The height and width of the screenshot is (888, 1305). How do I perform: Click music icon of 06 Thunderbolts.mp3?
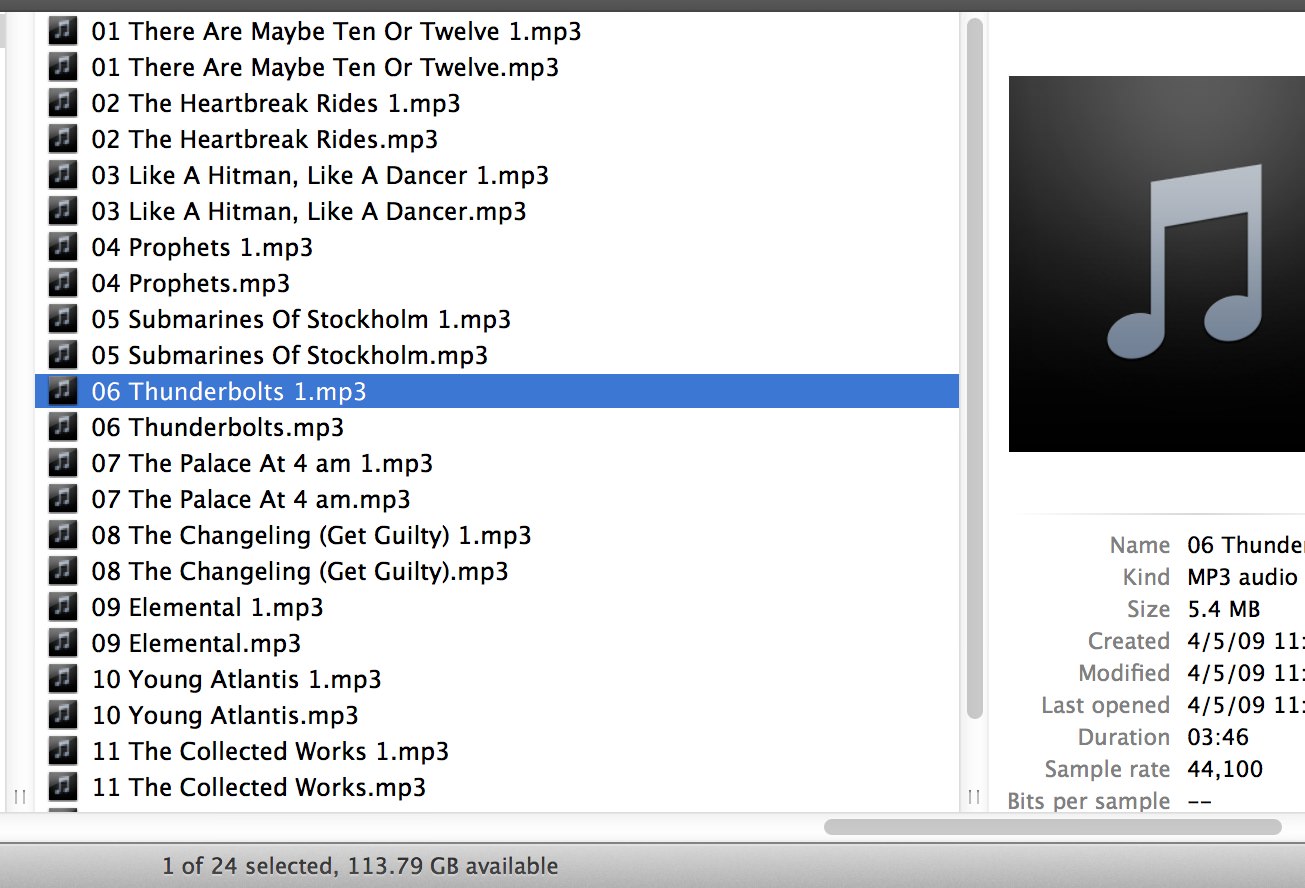click(62, 427)
